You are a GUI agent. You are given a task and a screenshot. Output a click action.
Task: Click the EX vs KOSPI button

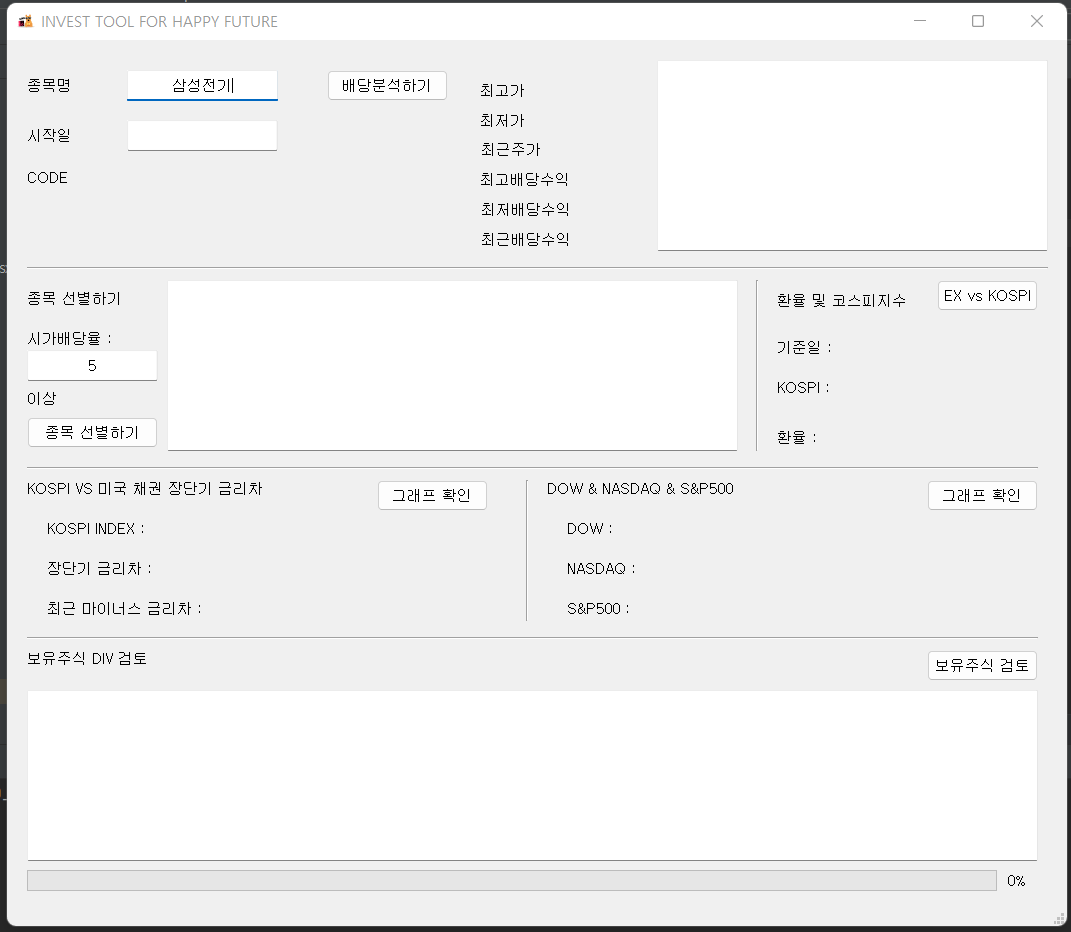tap(987, 296)
